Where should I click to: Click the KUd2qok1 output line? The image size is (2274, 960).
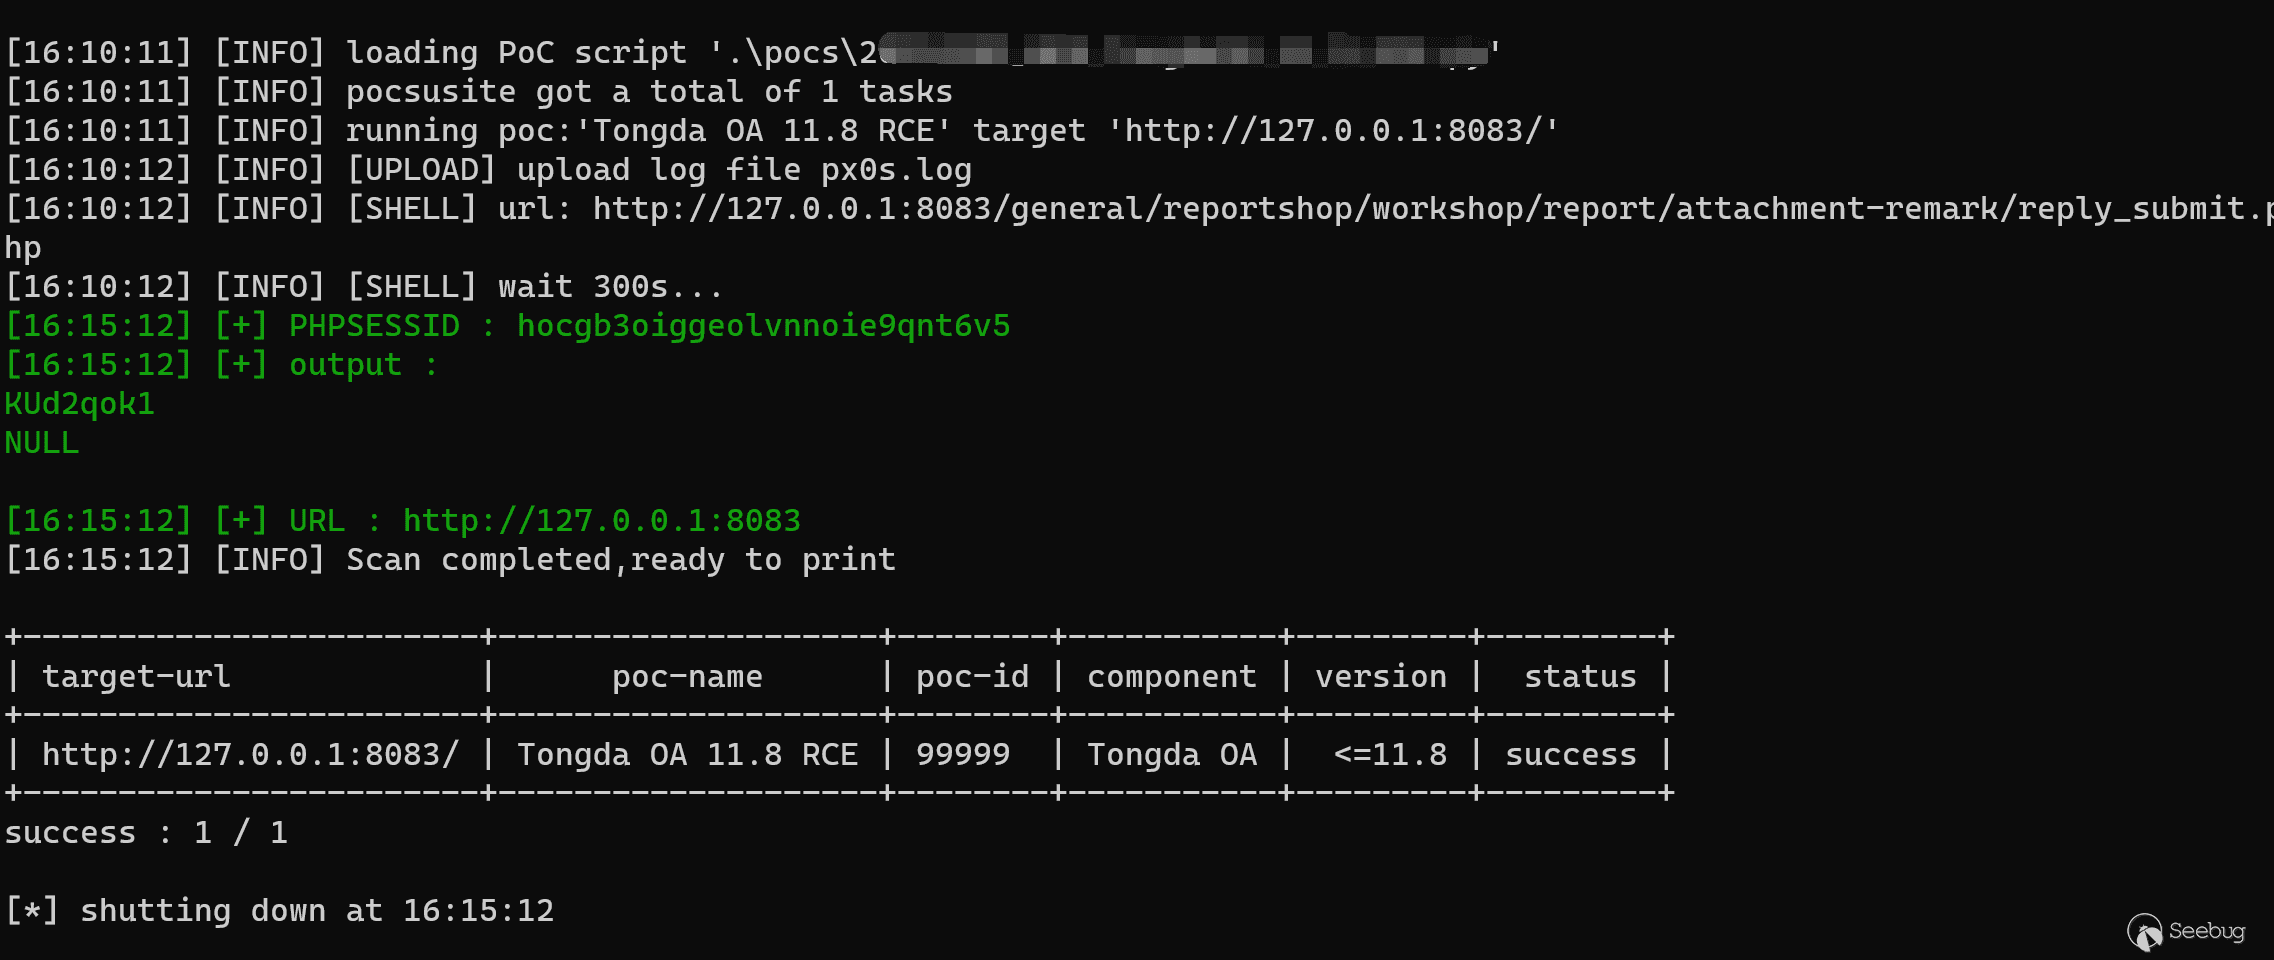80,404
